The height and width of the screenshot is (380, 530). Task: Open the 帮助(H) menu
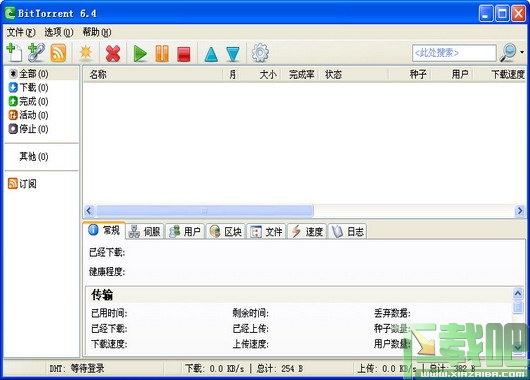(97, 32)
